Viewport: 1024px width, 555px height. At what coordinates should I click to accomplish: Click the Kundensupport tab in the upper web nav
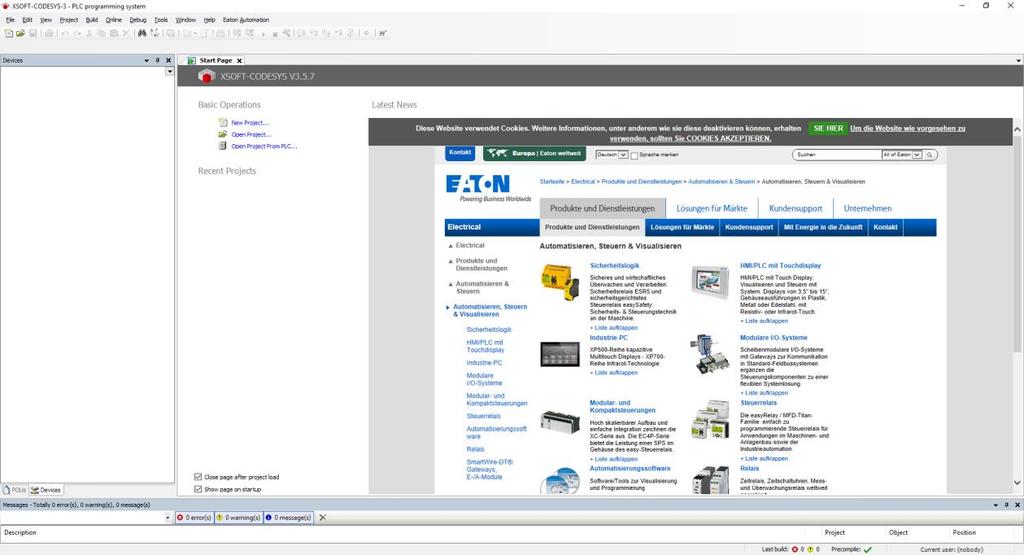click(x=795, y=208)
